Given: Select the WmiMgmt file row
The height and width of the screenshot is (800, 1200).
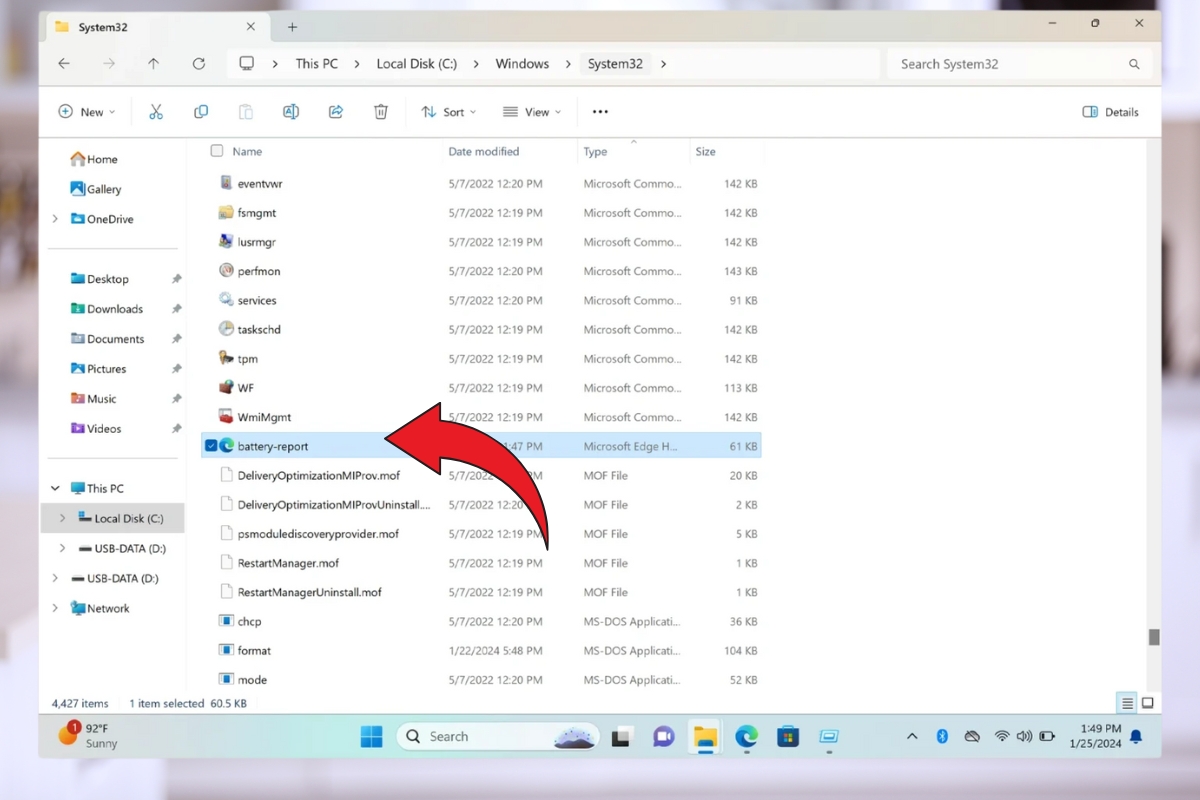Looking at the screenshot, I should coord(481,417).
